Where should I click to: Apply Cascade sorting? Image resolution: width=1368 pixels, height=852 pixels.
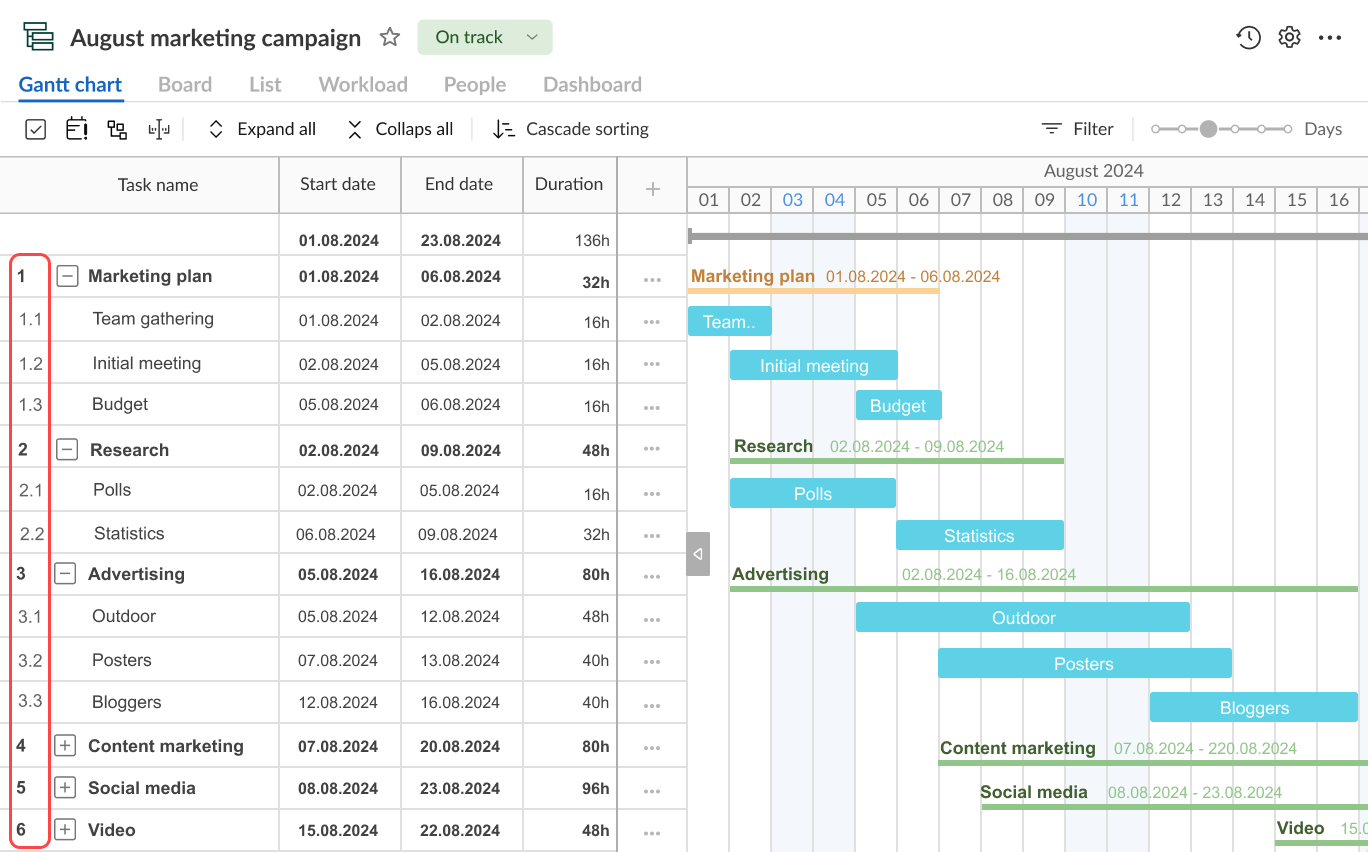click(570, 129)
